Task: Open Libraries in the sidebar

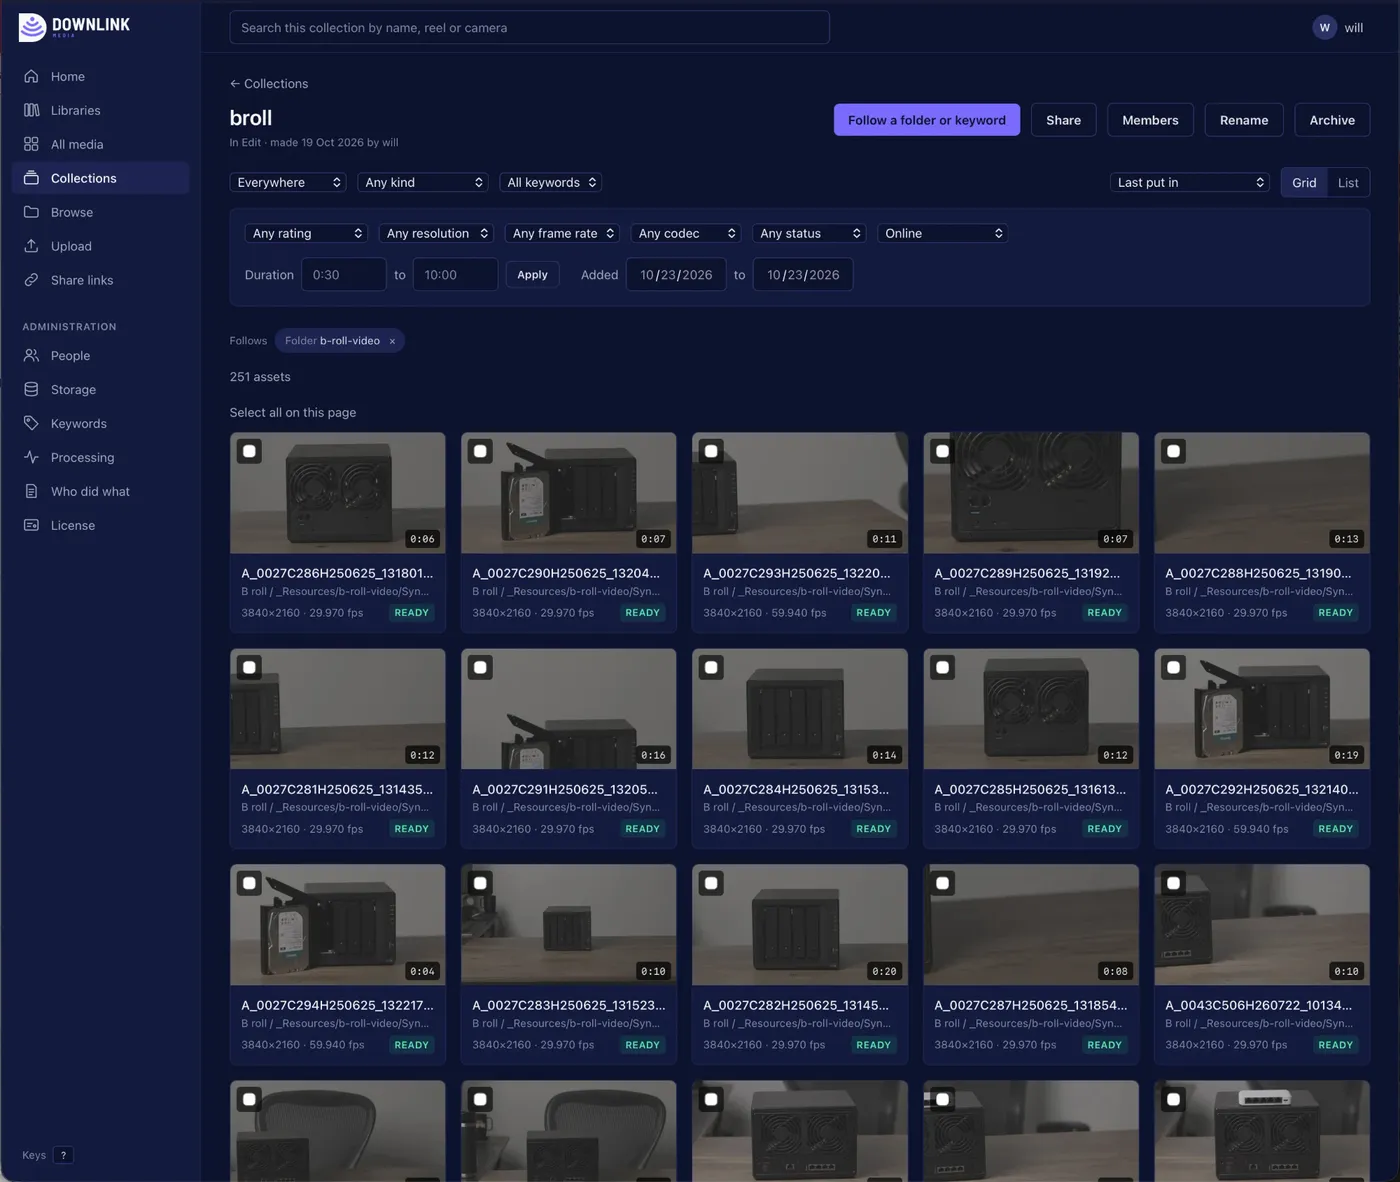Action: tap(100, 110)
